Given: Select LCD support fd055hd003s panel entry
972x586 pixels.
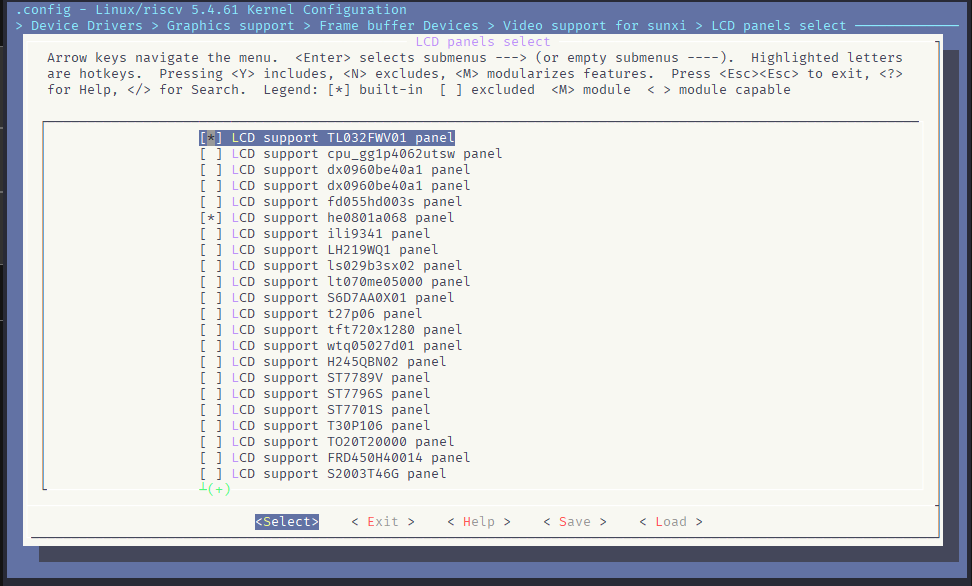Looking at the screenshot, I should pyautogui.click(x=330, y=202).
